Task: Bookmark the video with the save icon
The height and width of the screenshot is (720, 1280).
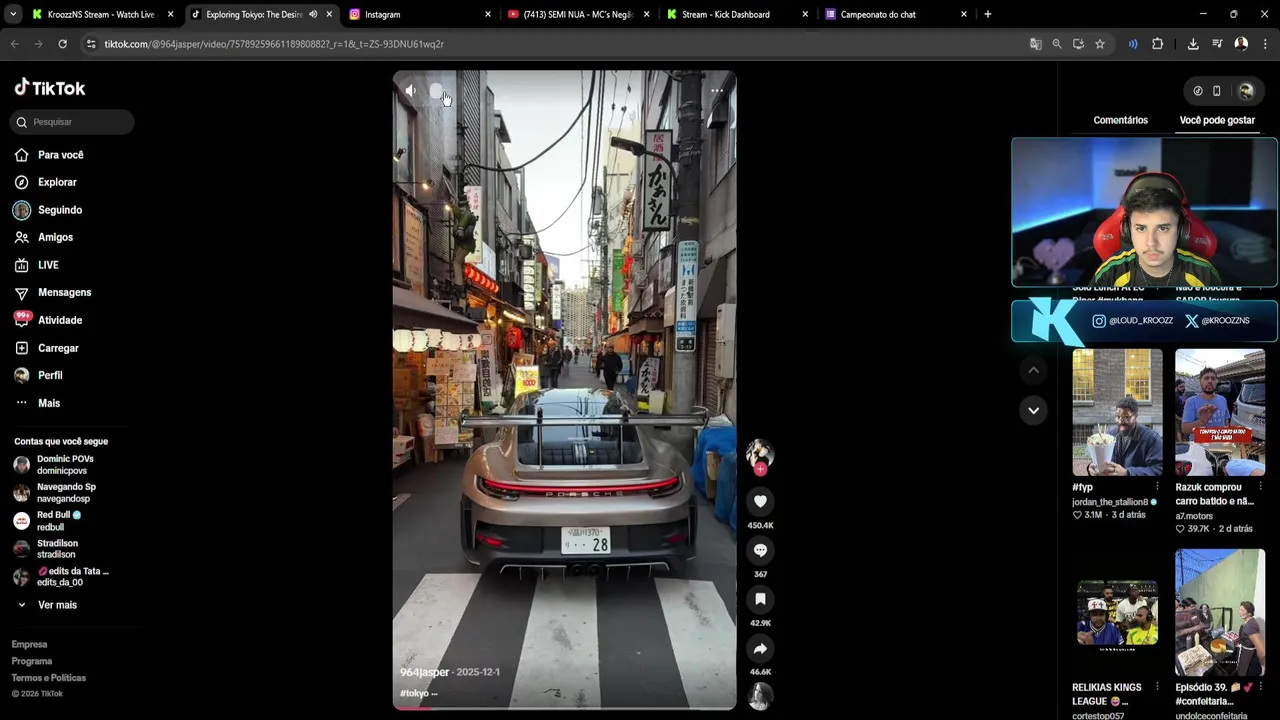Action: 760,599
